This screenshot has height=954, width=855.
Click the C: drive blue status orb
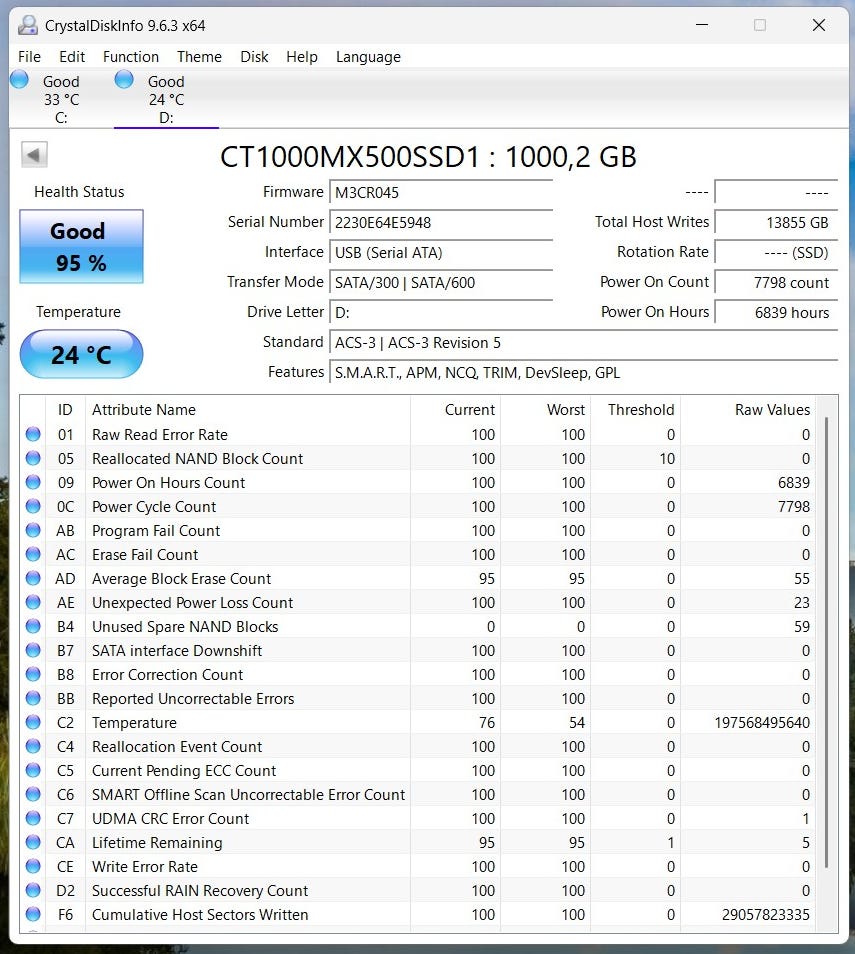(19, 80)
